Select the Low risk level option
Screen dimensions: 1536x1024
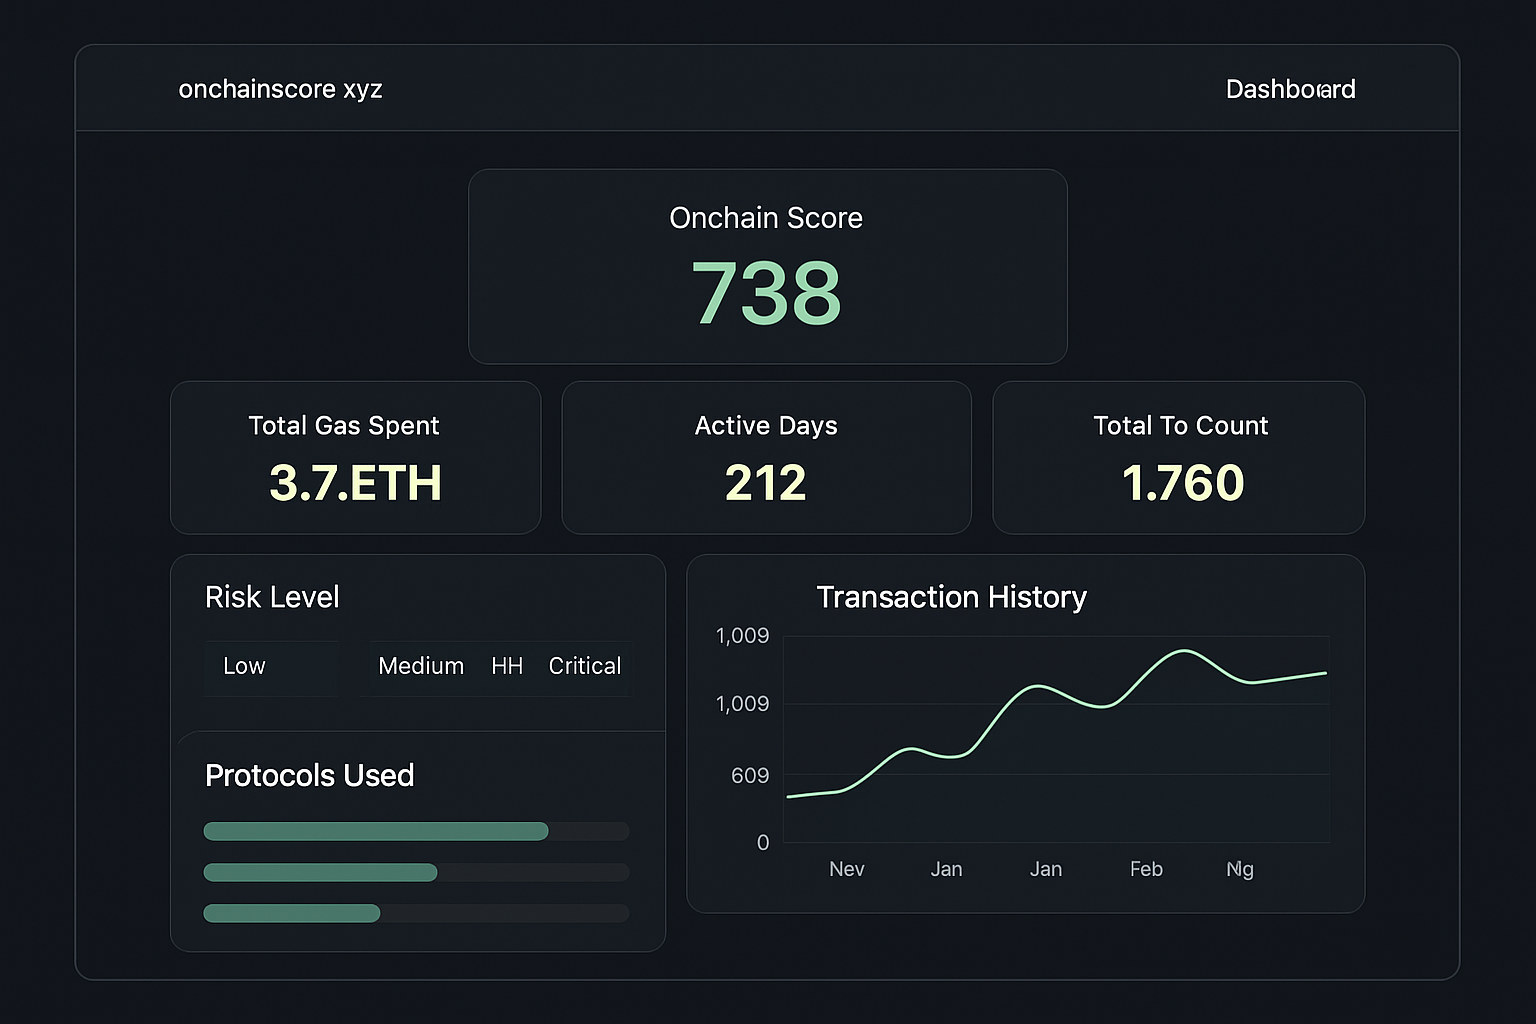click(244, 666)
